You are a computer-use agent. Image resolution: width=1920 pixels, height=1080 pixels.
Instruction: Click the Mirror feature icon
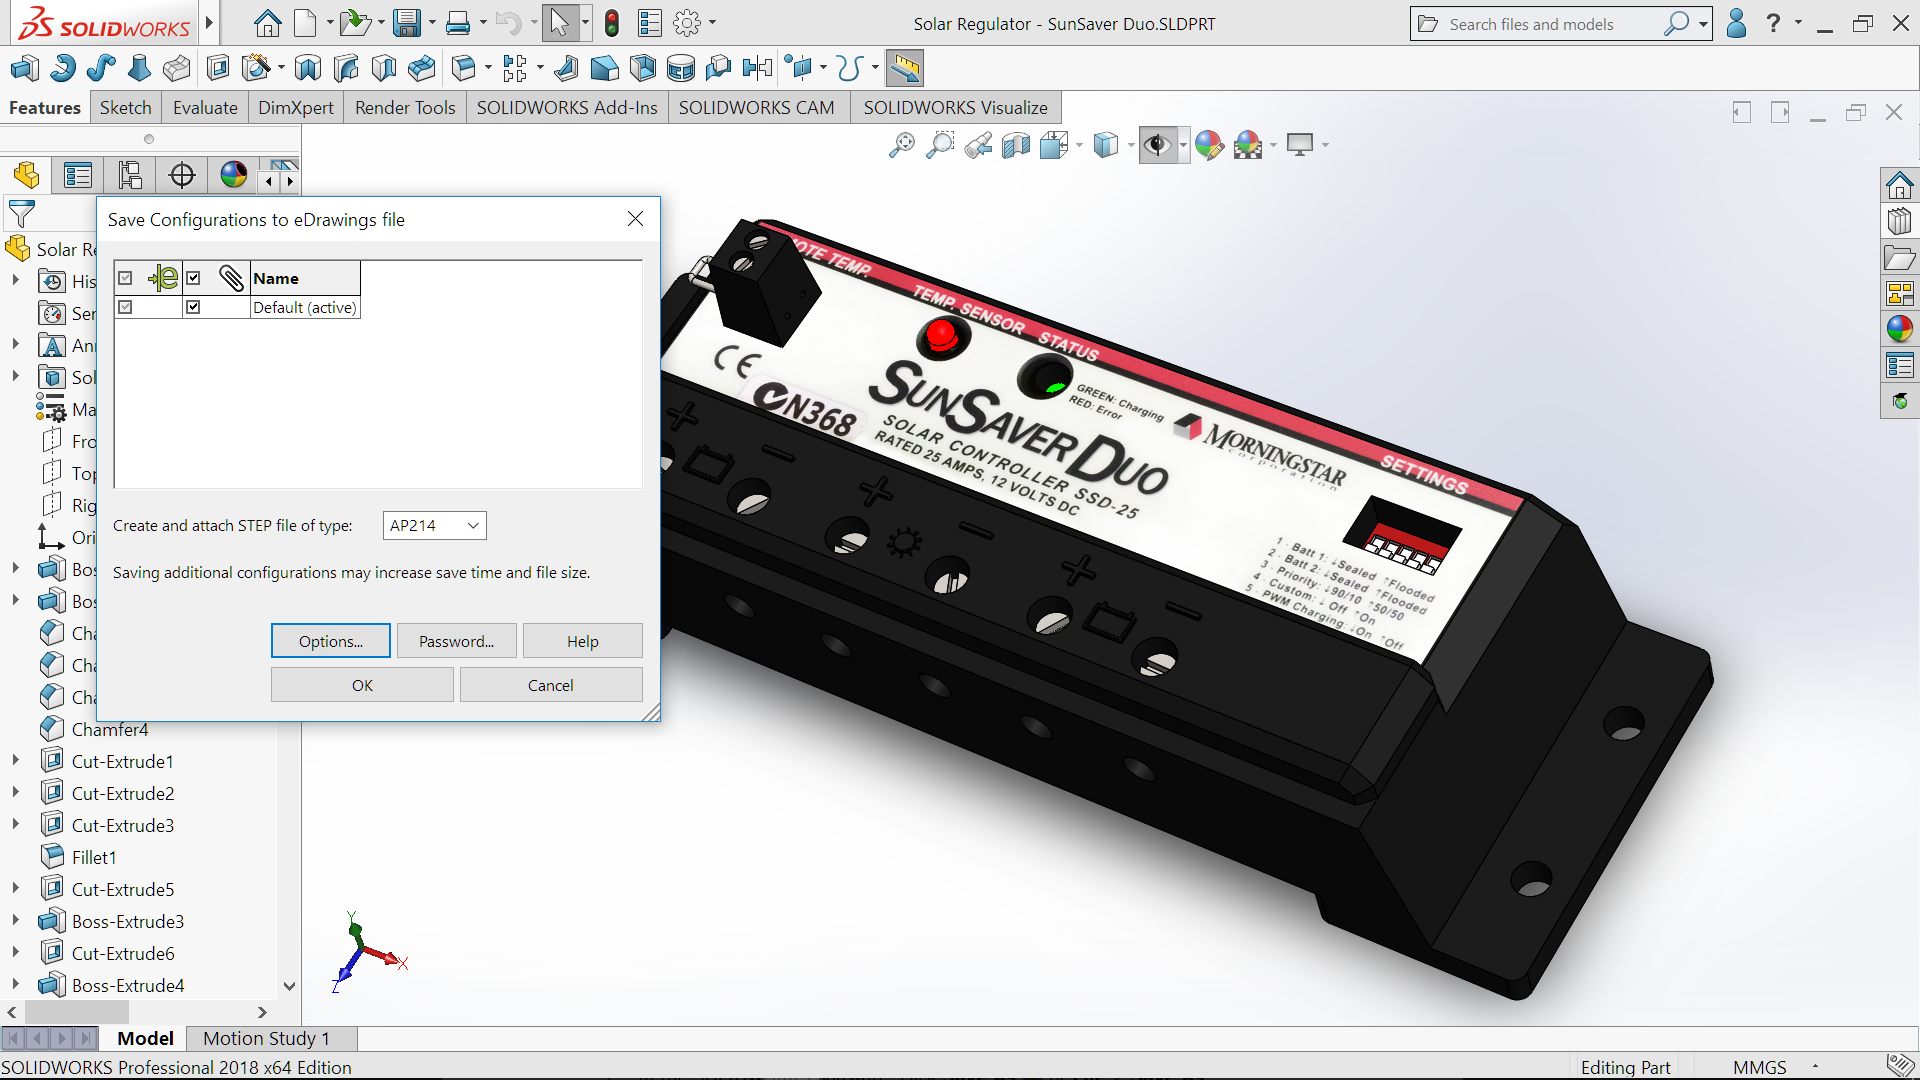point(757,68)
